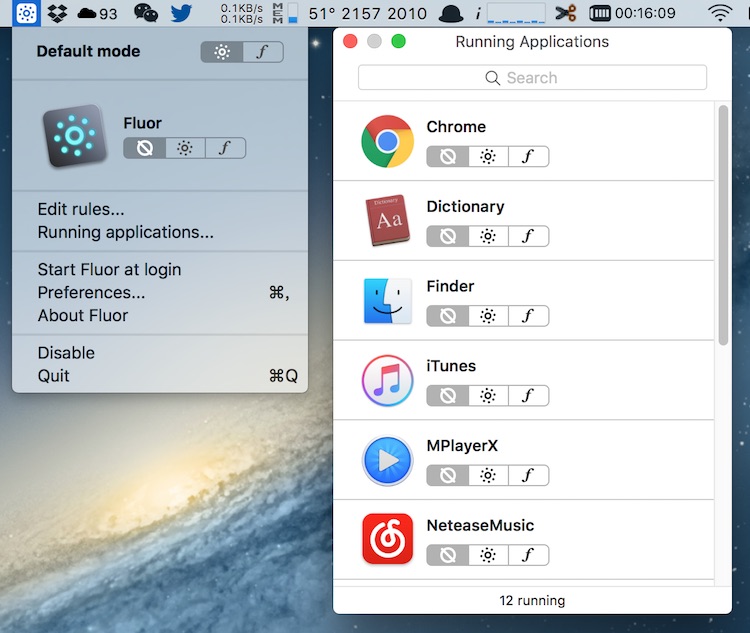The image size is (750, 633).
Task: Click the 00:16:09 timer menu bar item
Action: [632, 13]
